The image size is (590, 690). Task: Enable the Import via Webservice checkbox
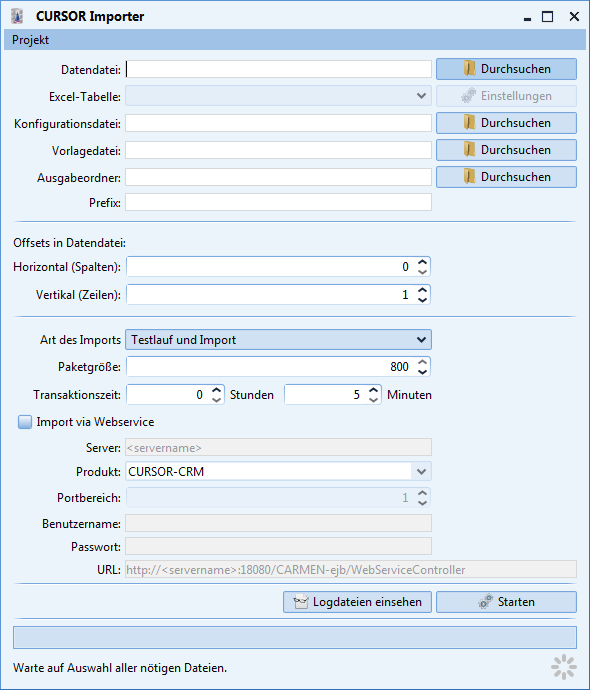(25, 422)
